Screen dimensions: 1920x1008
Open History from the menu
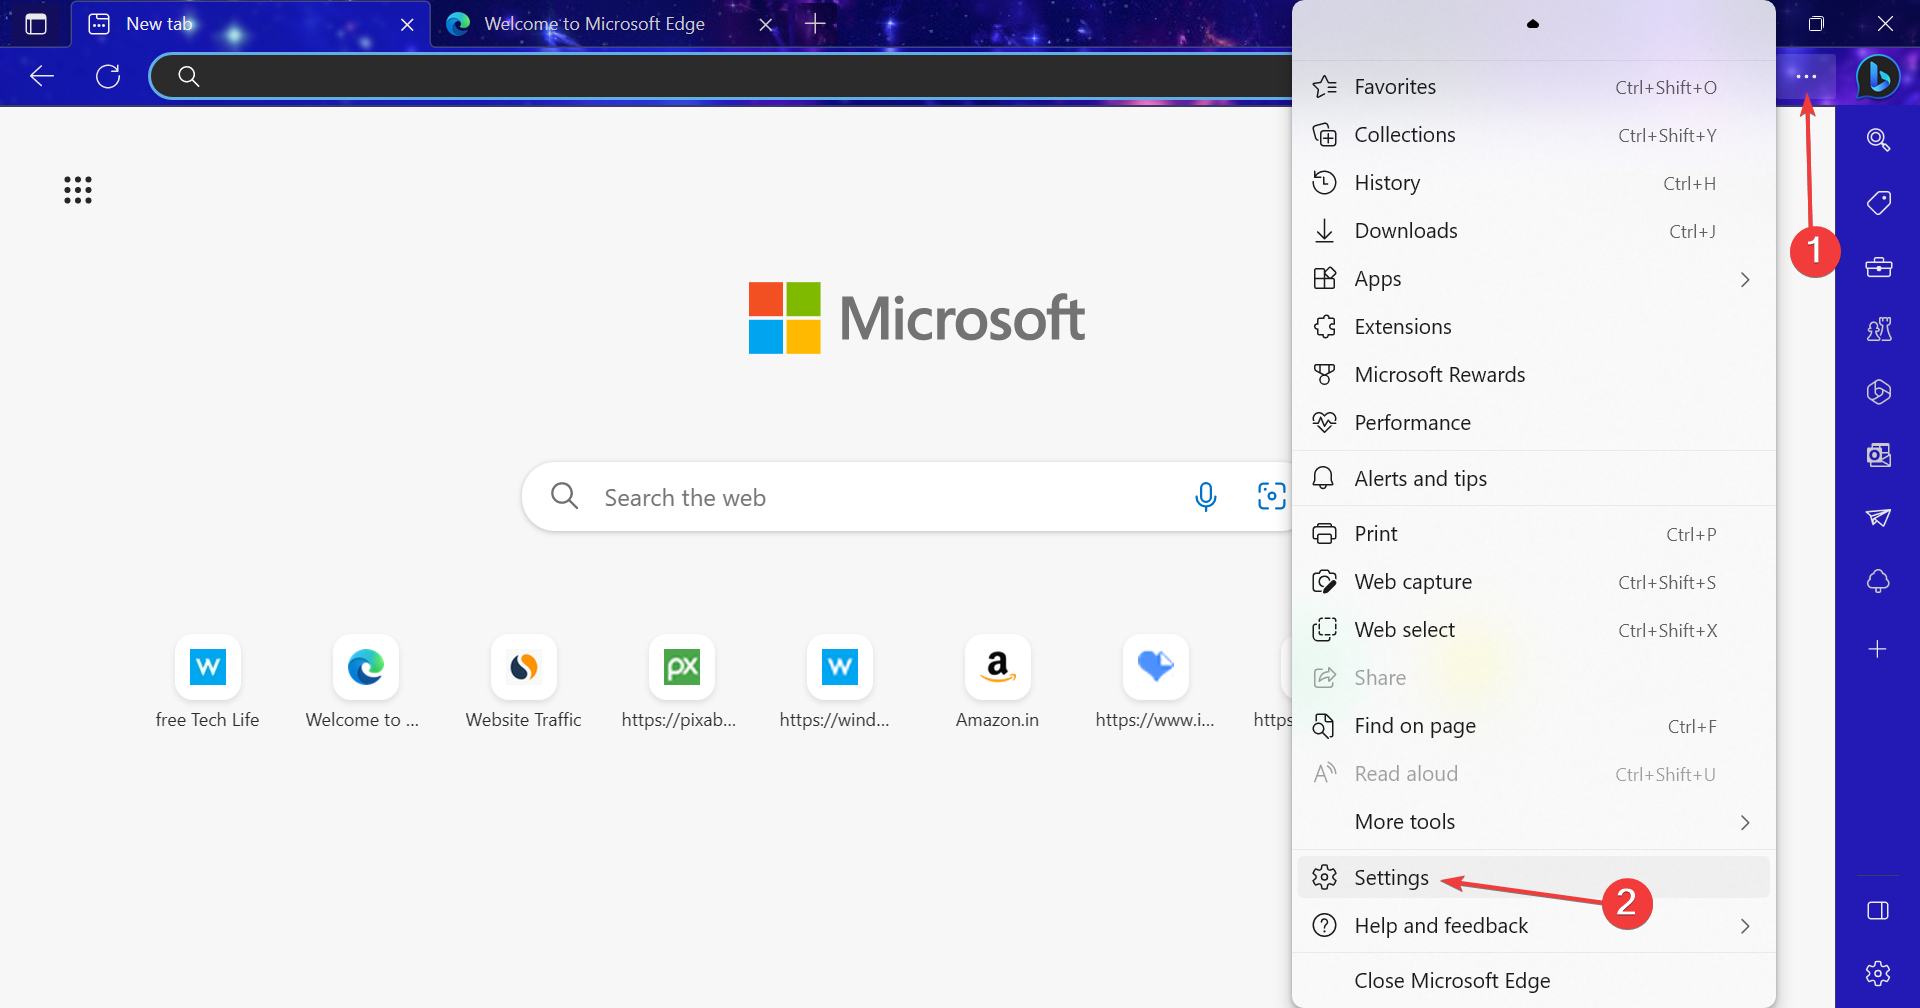pos(1387,183)
